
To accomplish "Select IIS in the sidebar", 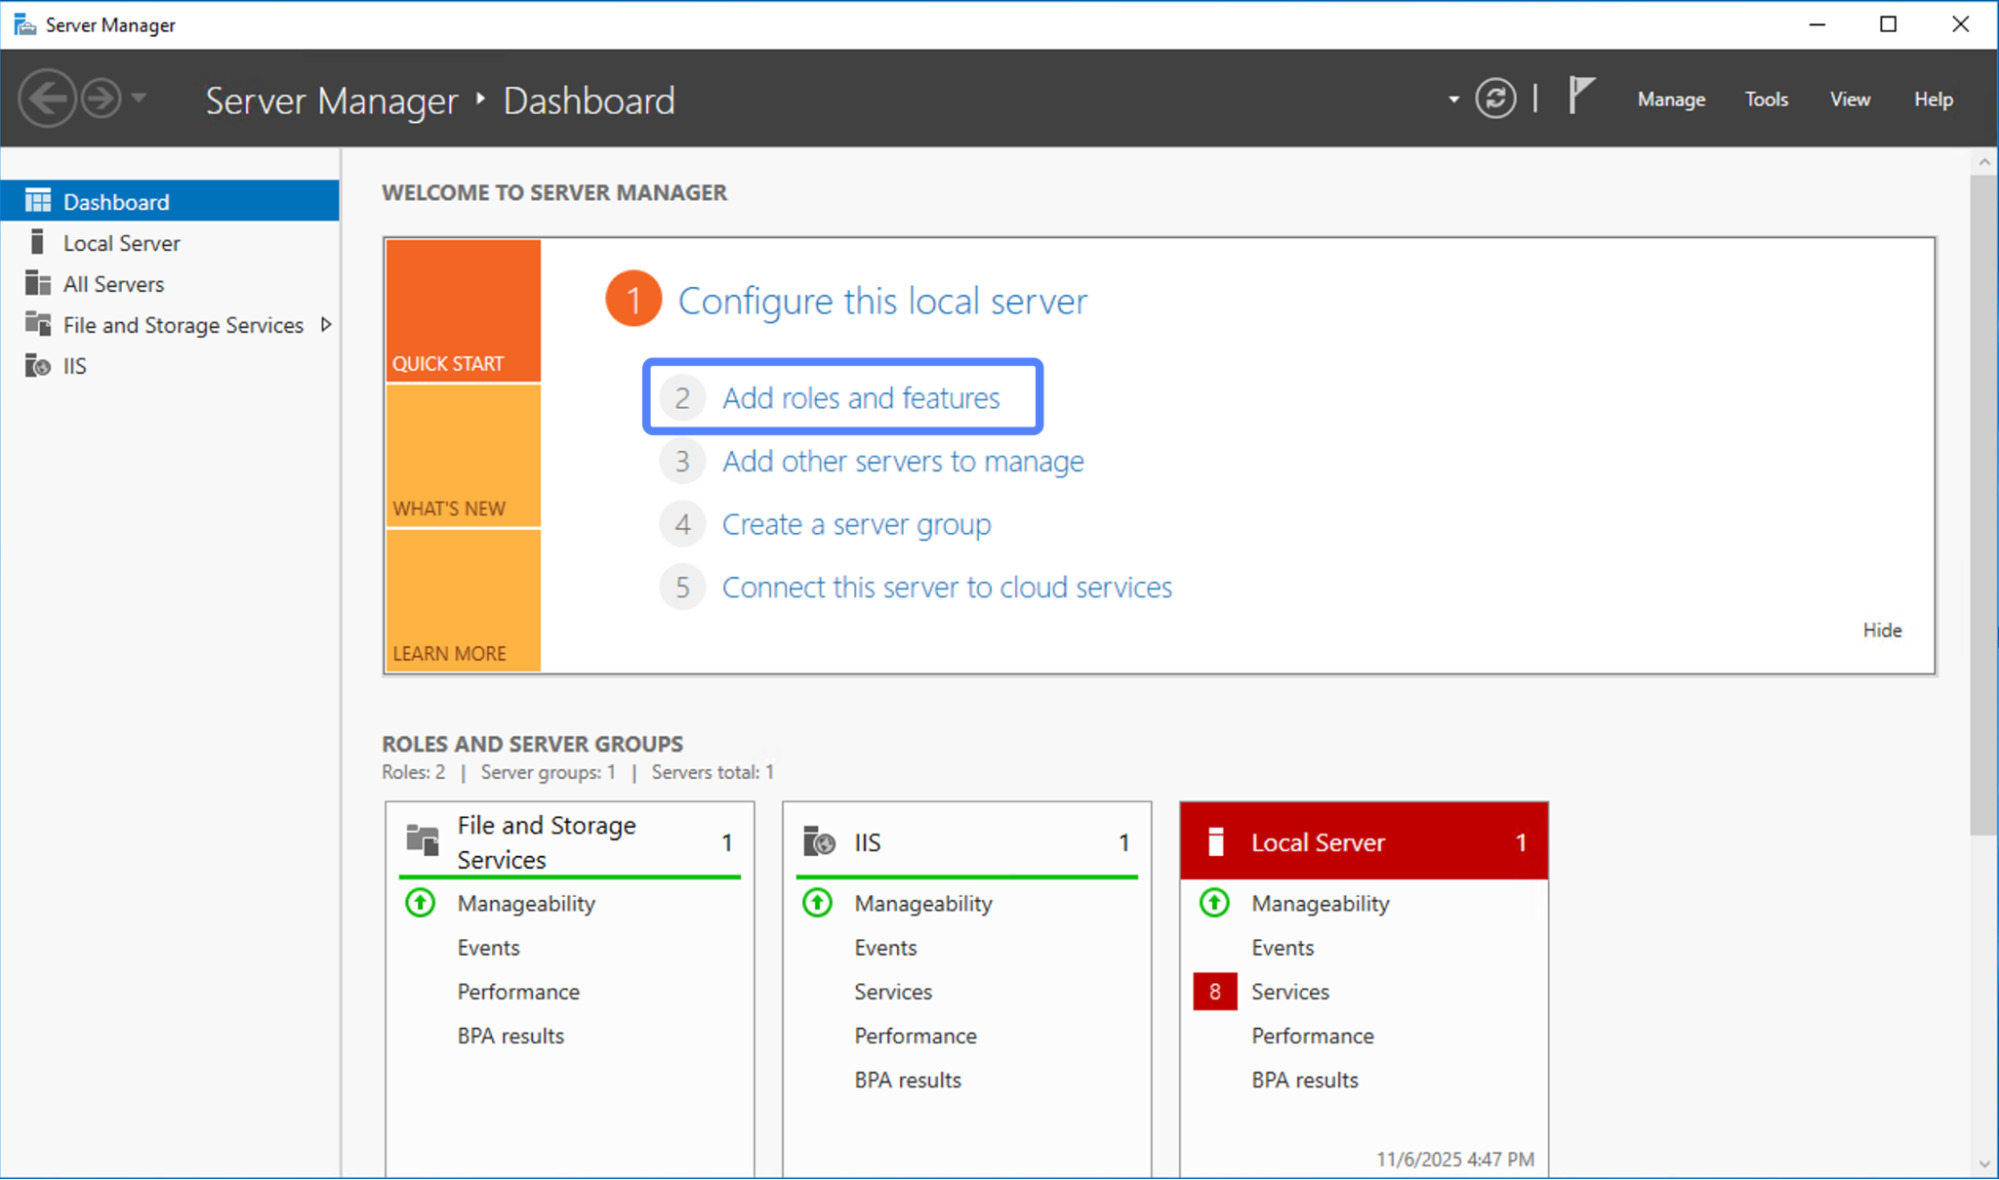I will (74, 366).
